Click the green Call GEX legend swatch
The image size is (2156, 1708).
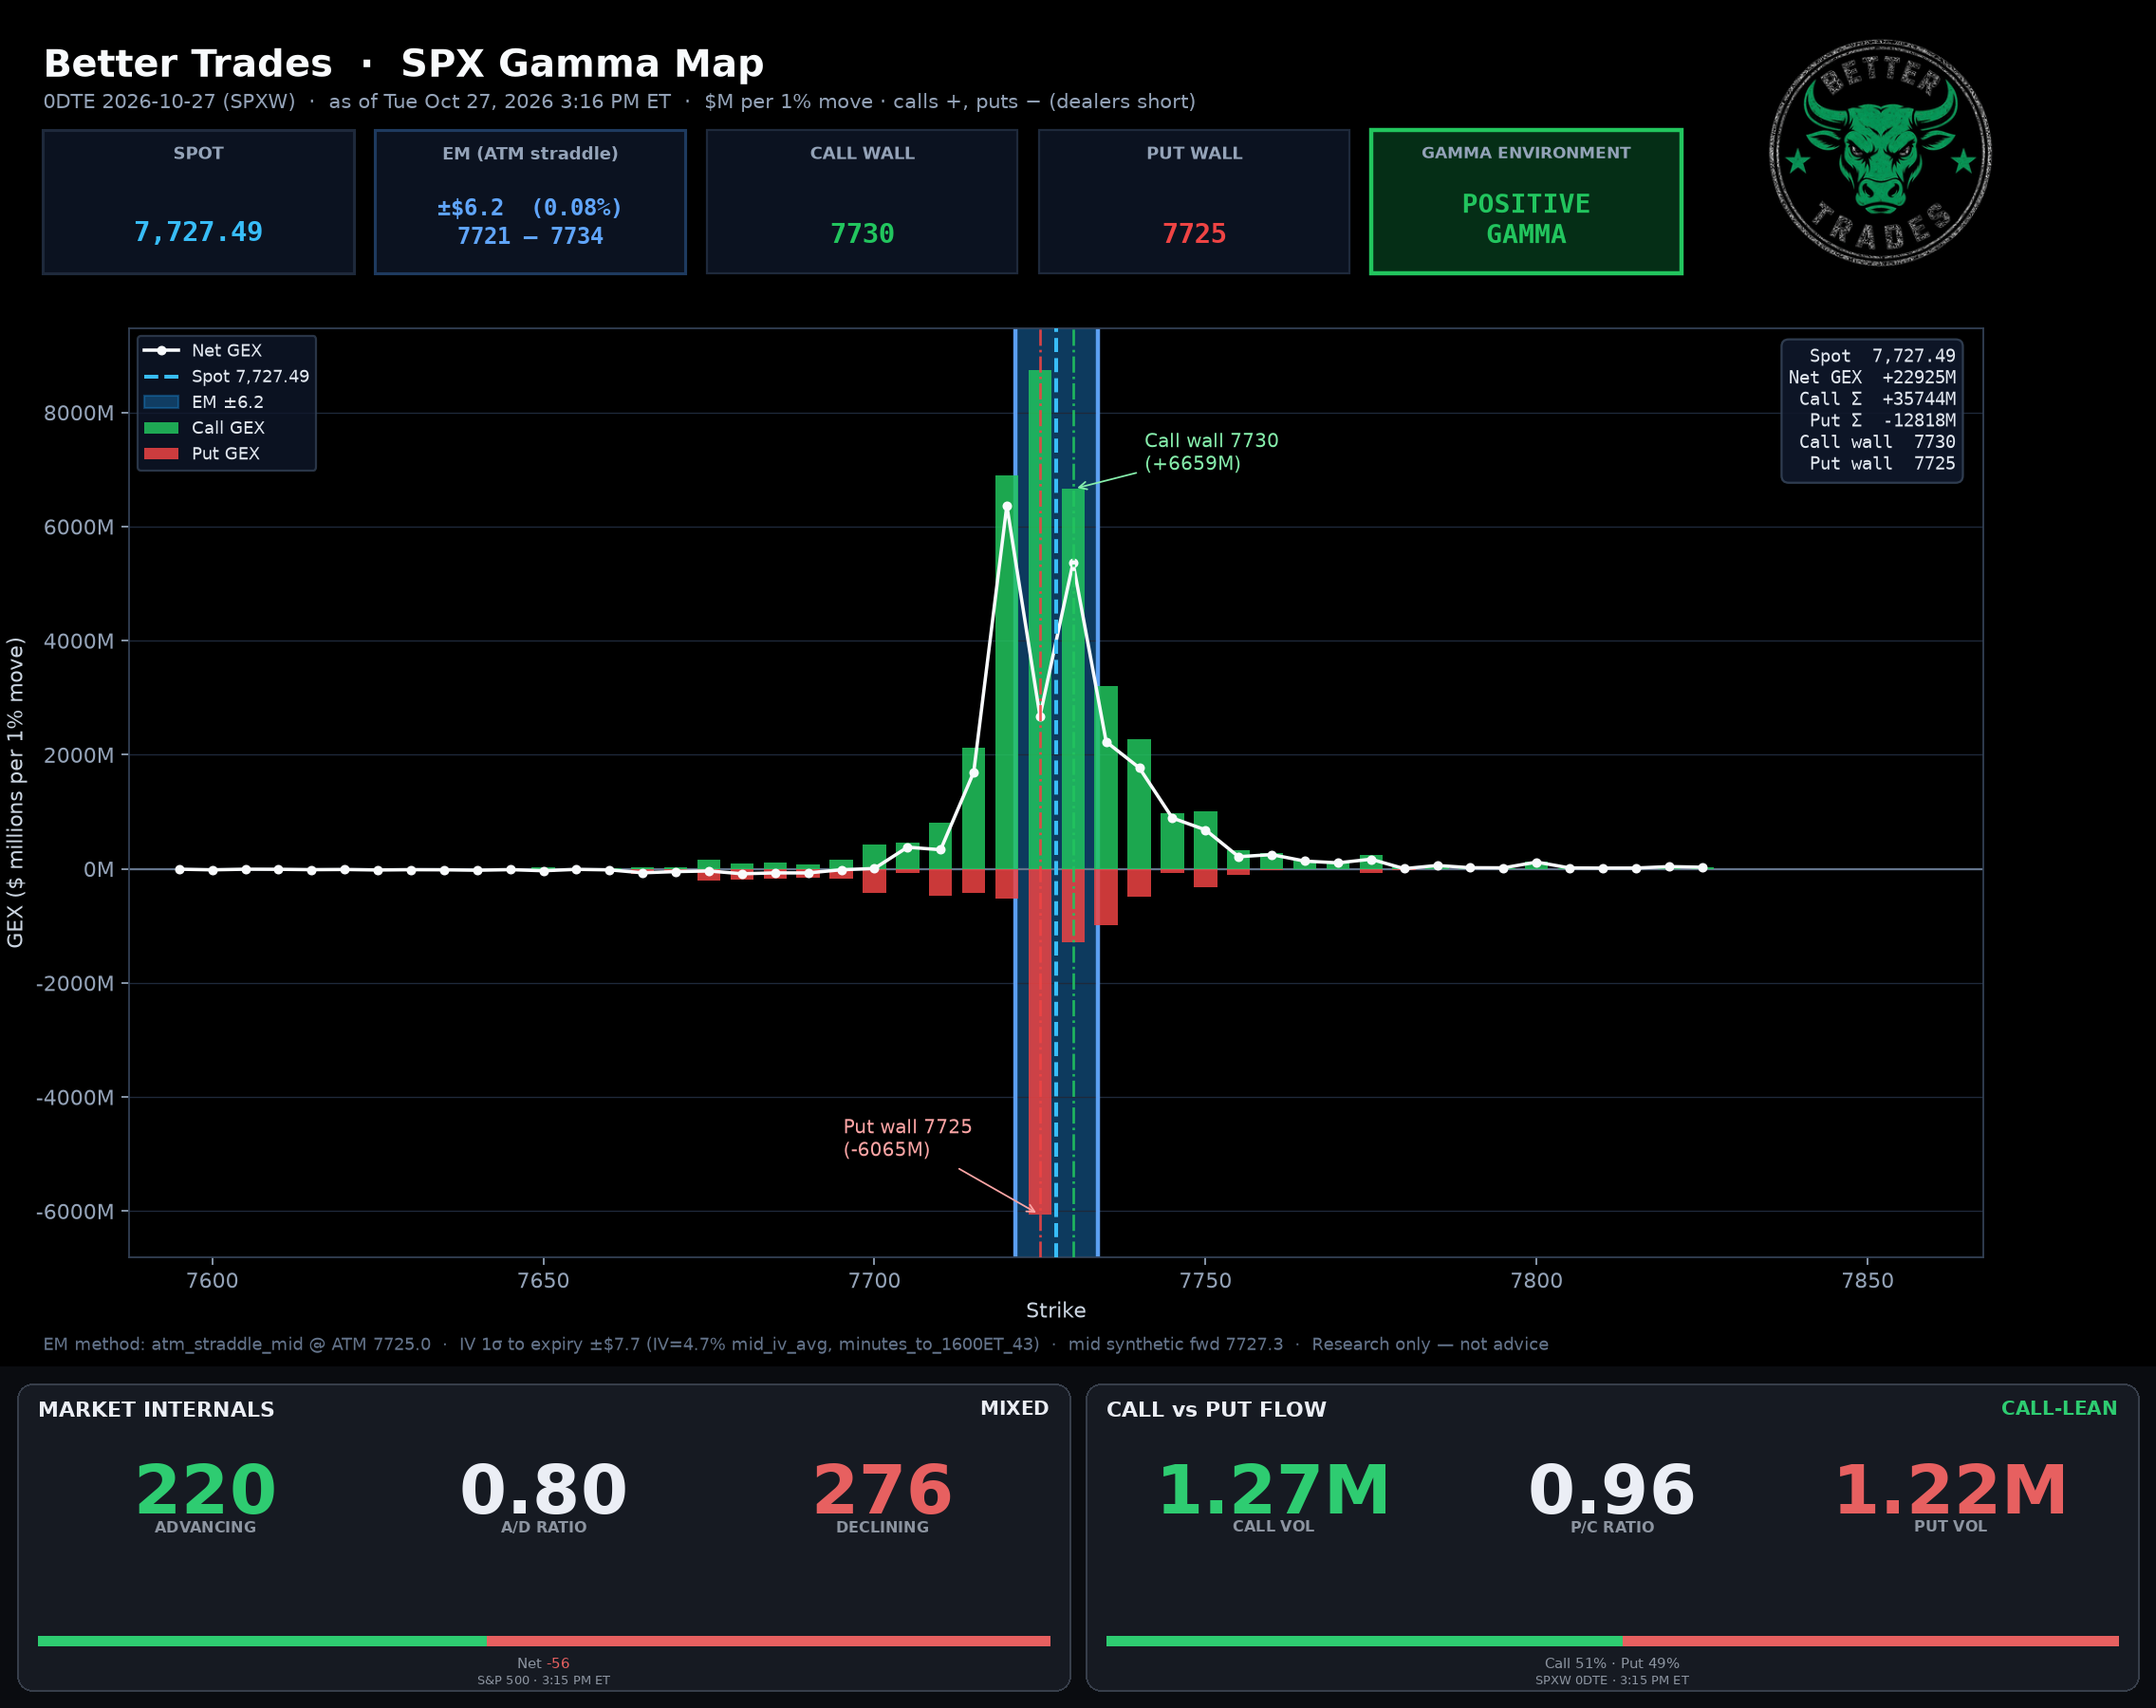pyautogui.click(x=161, y=428)
